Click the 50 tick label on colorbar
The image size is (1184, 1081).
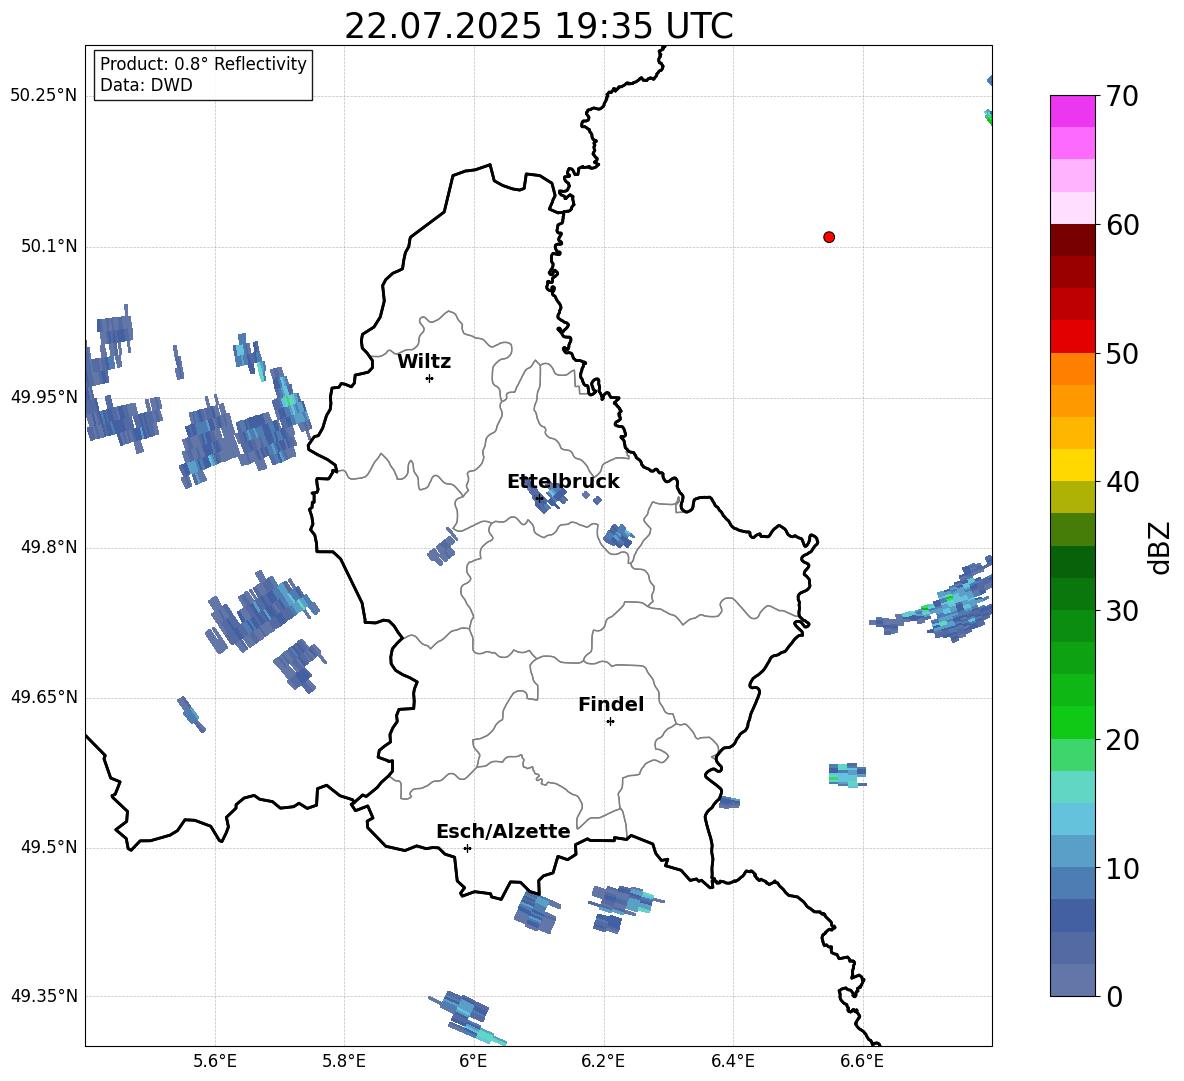coord(1122,353)
